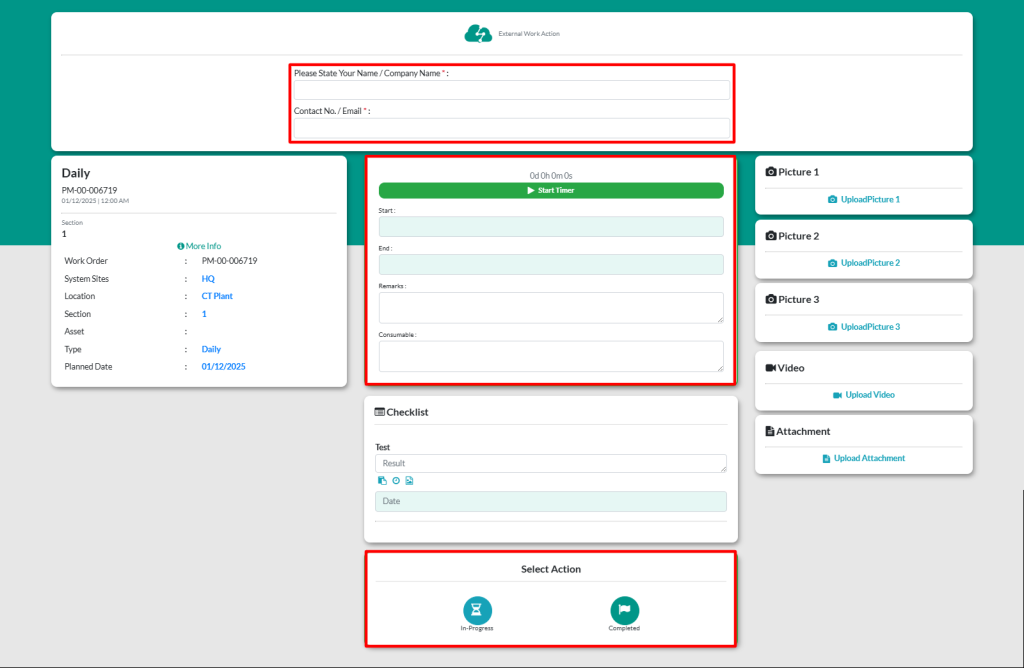Image resolution: width=1024 pixels, height=668 pixels.
Task: Click UploadPicture 1 link
Action: 864,200
